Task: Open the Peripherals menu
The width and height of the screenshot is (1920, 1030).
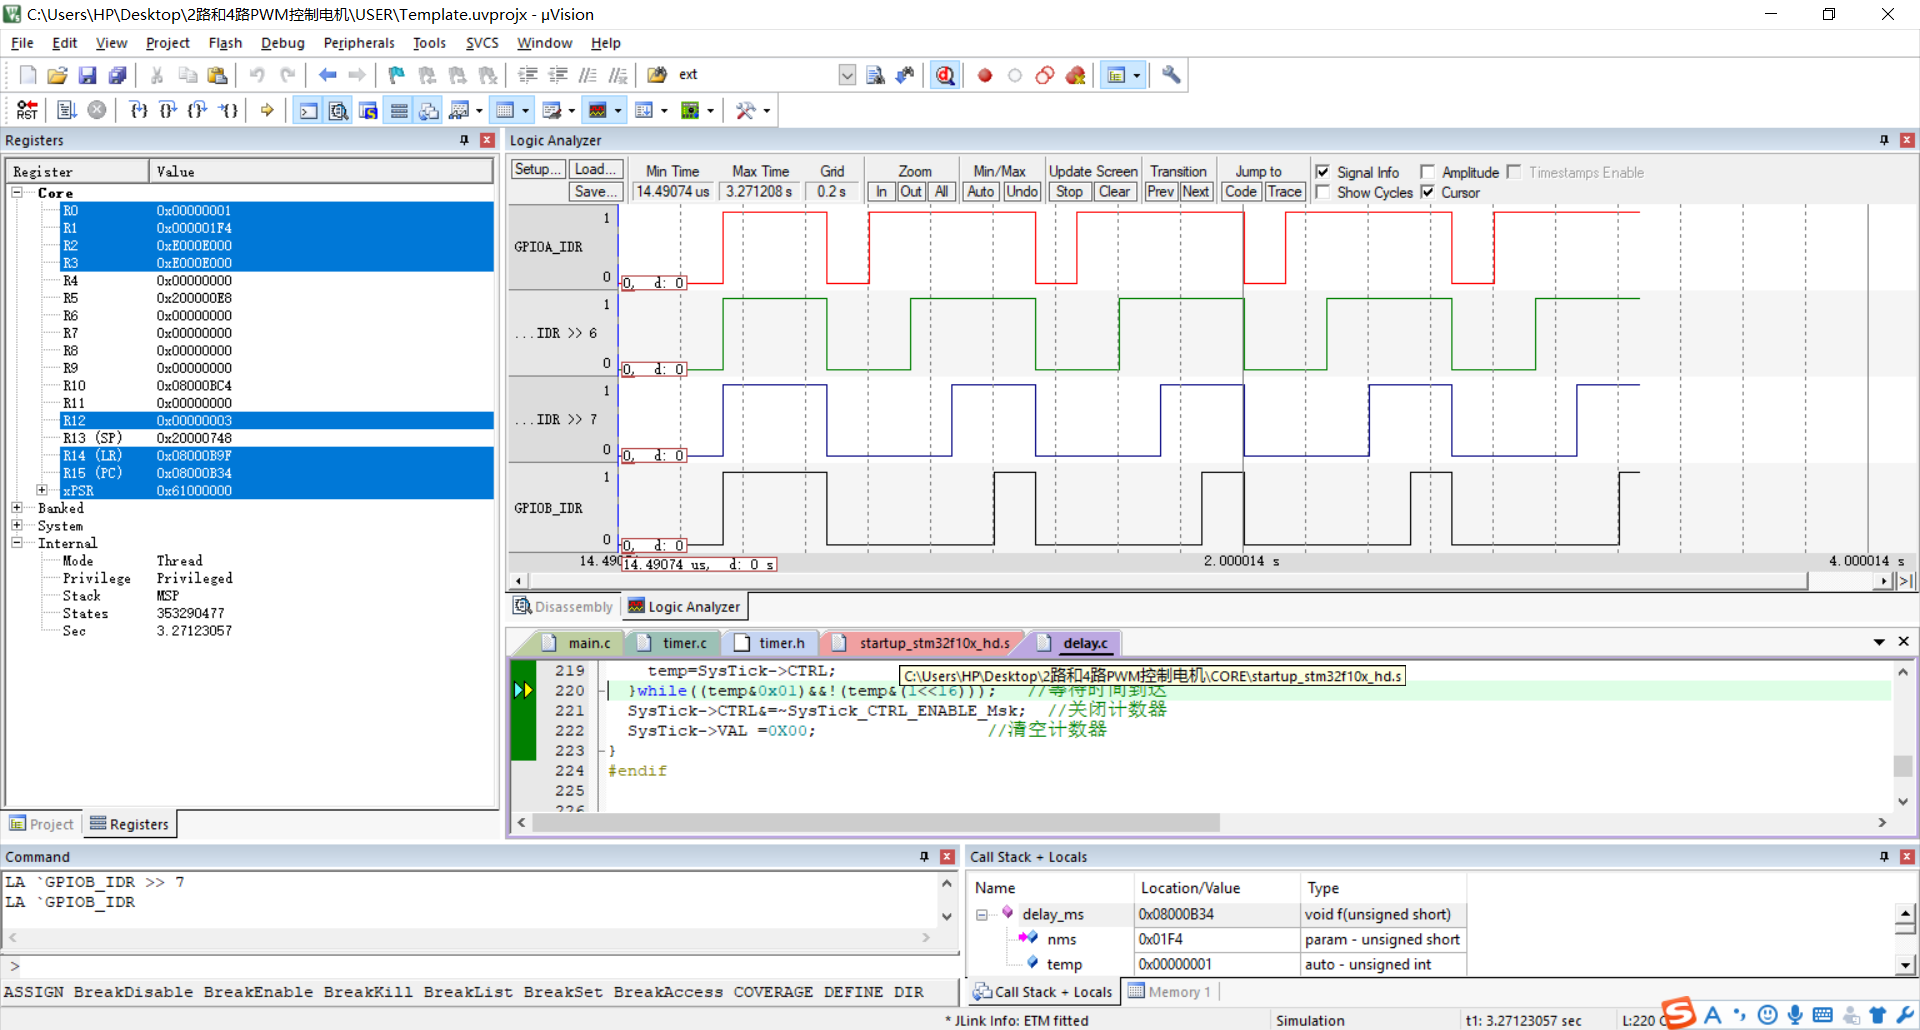Action: pyautogui.click(x=358, y=43)
